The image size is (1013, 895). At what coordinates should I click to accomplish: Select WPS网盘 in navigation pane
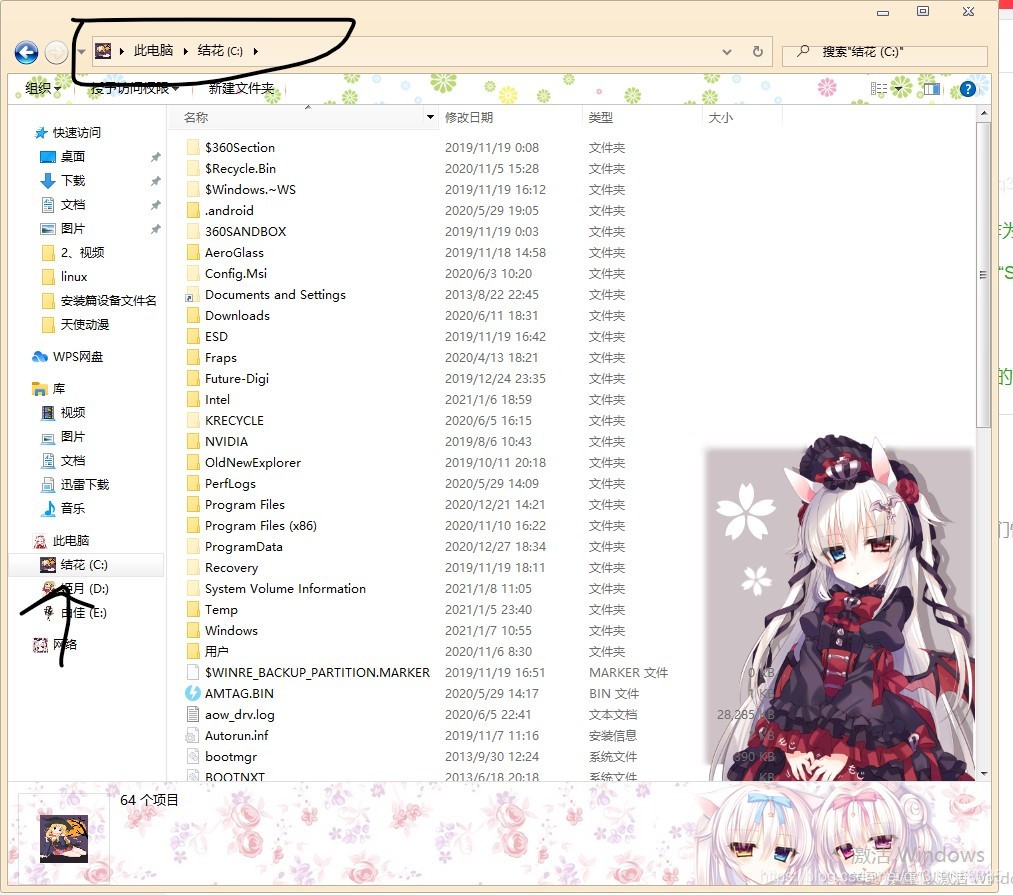pyautogui.click(x=78, y=357)
